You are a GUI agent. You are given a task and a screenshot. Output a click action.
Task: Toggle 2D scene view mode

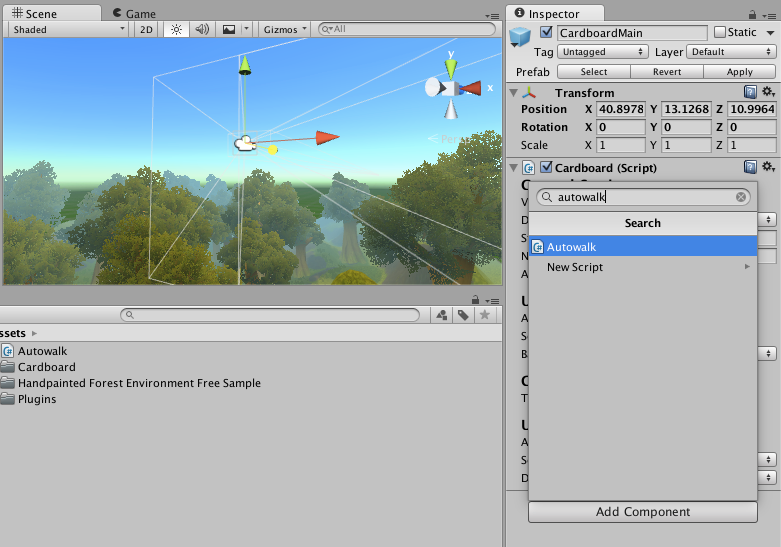tap(146, 29)
